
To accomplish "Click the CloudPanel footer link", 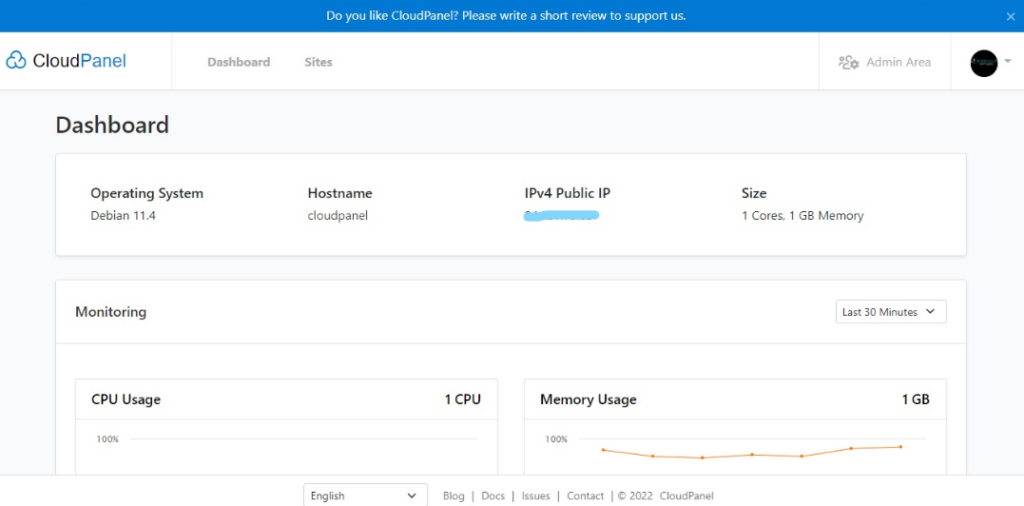I will 687,496.
